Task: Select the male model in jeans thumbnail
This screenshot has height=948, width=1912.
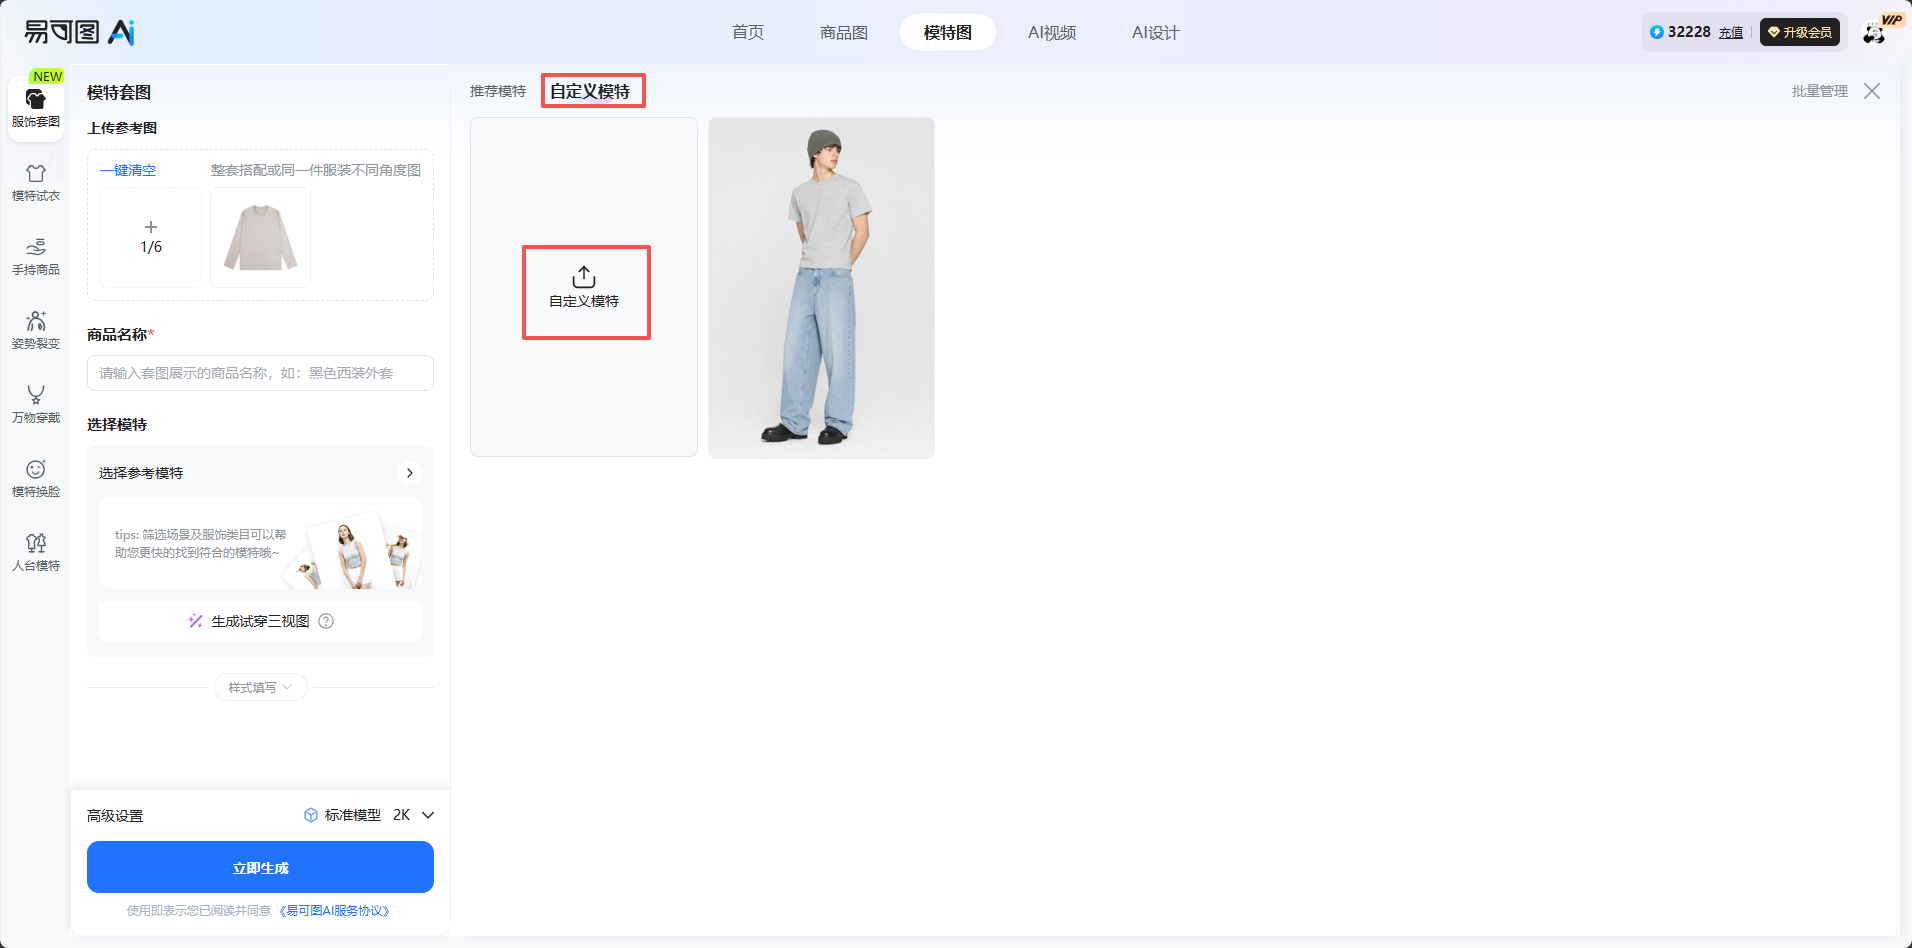Action: pyautogui.click(x=821, y=288)
